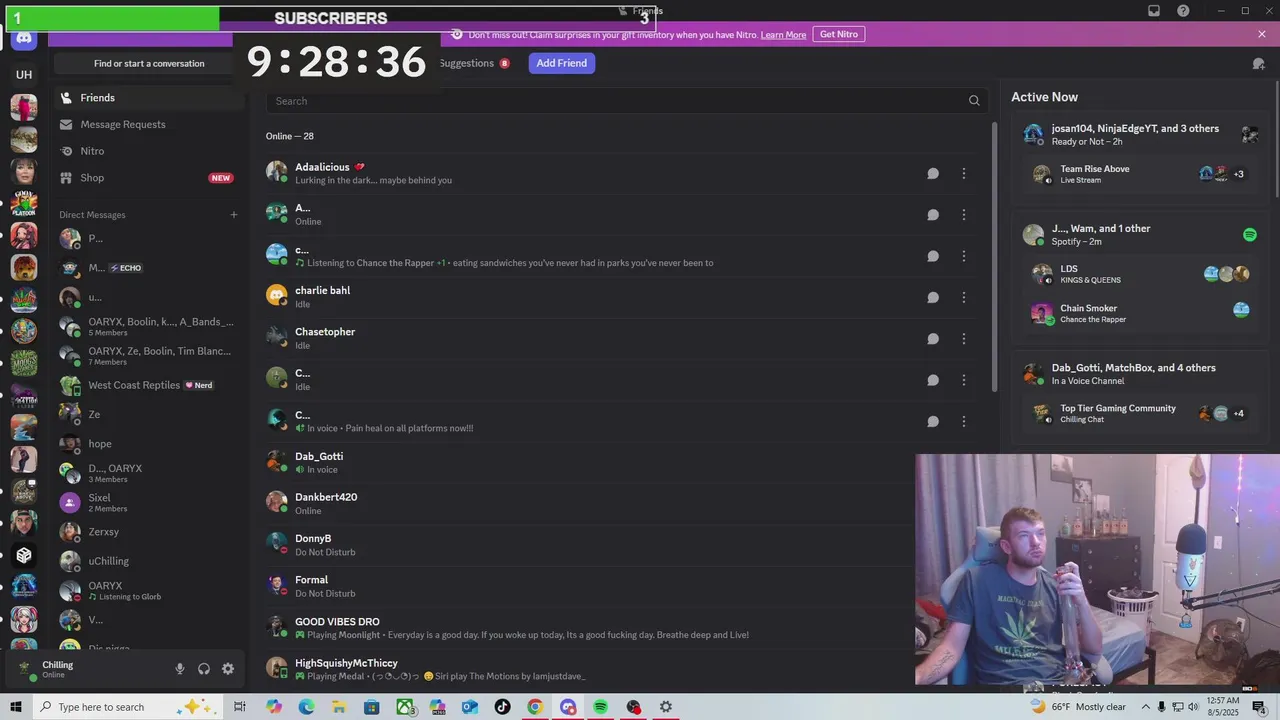Open the Windows notification center
The width and height of the screenshot is (1280, 720).
point(1259,707)
